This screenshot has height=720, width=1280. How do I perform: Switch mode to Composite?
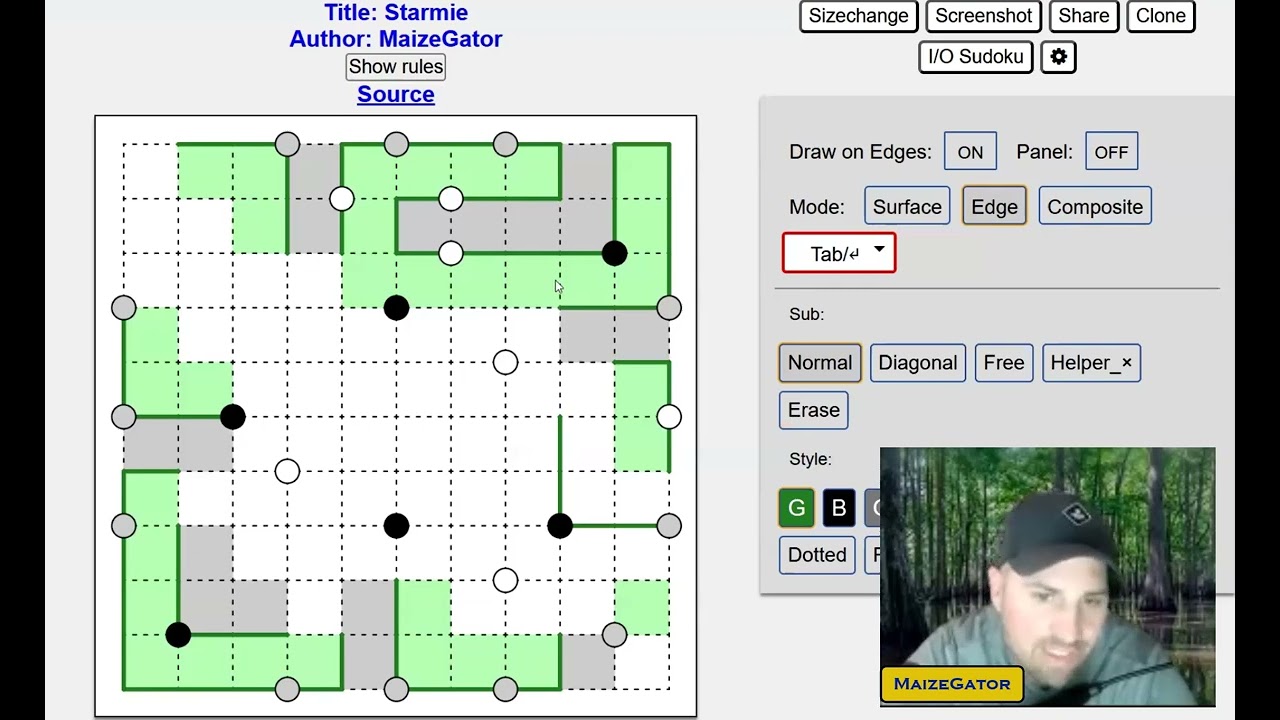click(1095, 207)
